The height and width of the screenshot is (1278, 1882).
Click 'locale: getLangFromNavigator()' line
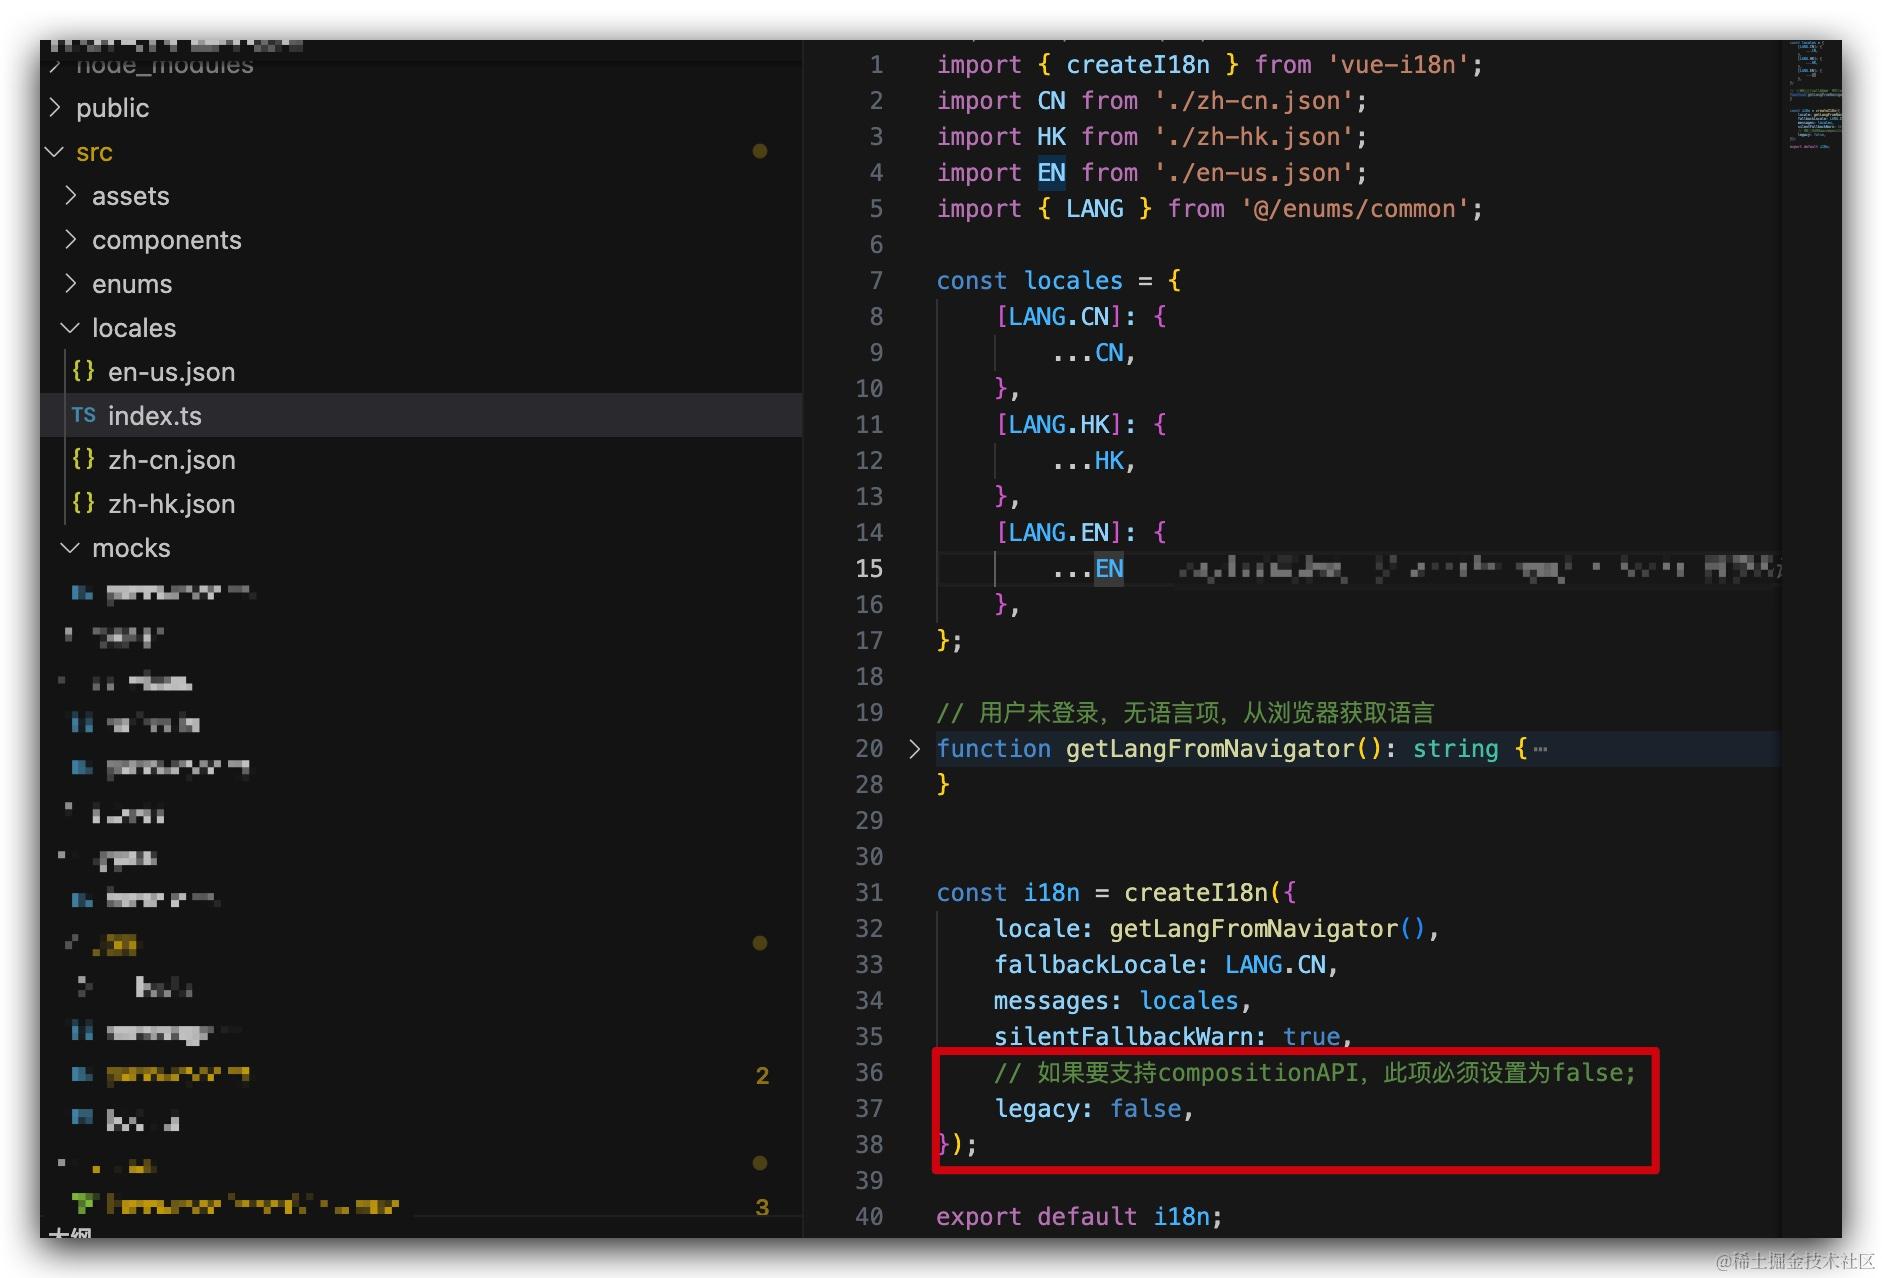point(1216,928)
